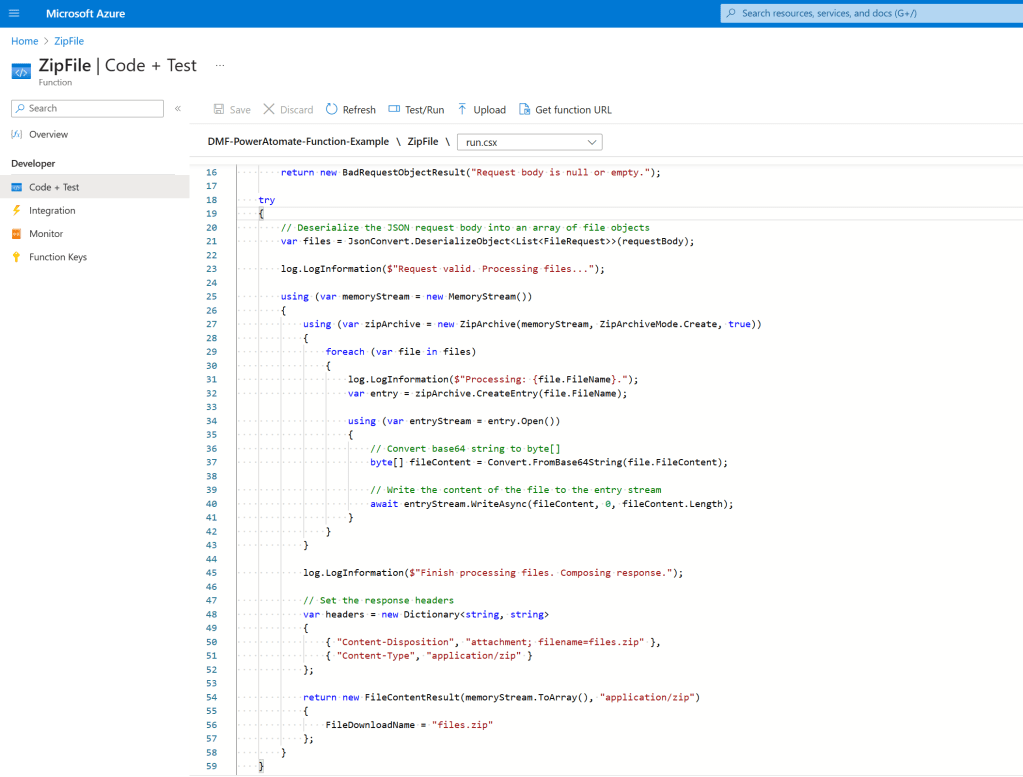This screenshot has width=1023, height=777.
Task: Open the Azure portal hamburger menu
Action: 14,13
